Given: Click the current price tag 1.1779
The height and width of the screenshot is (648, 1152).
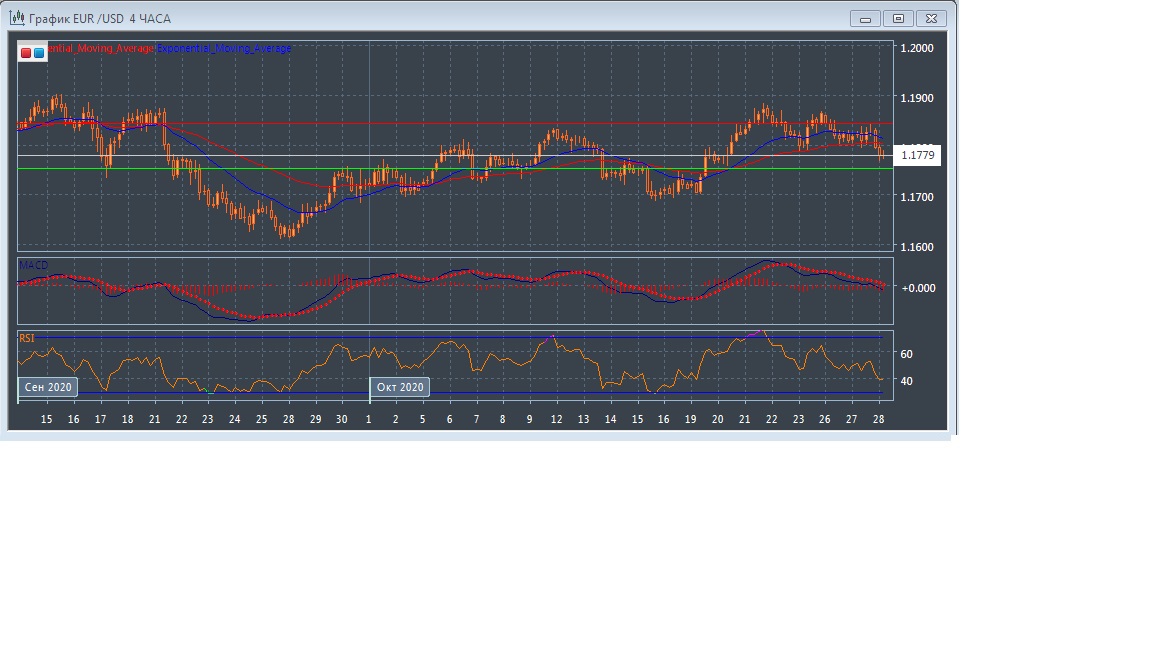Looking at the screenshot, I should click(x=917, y=155).
